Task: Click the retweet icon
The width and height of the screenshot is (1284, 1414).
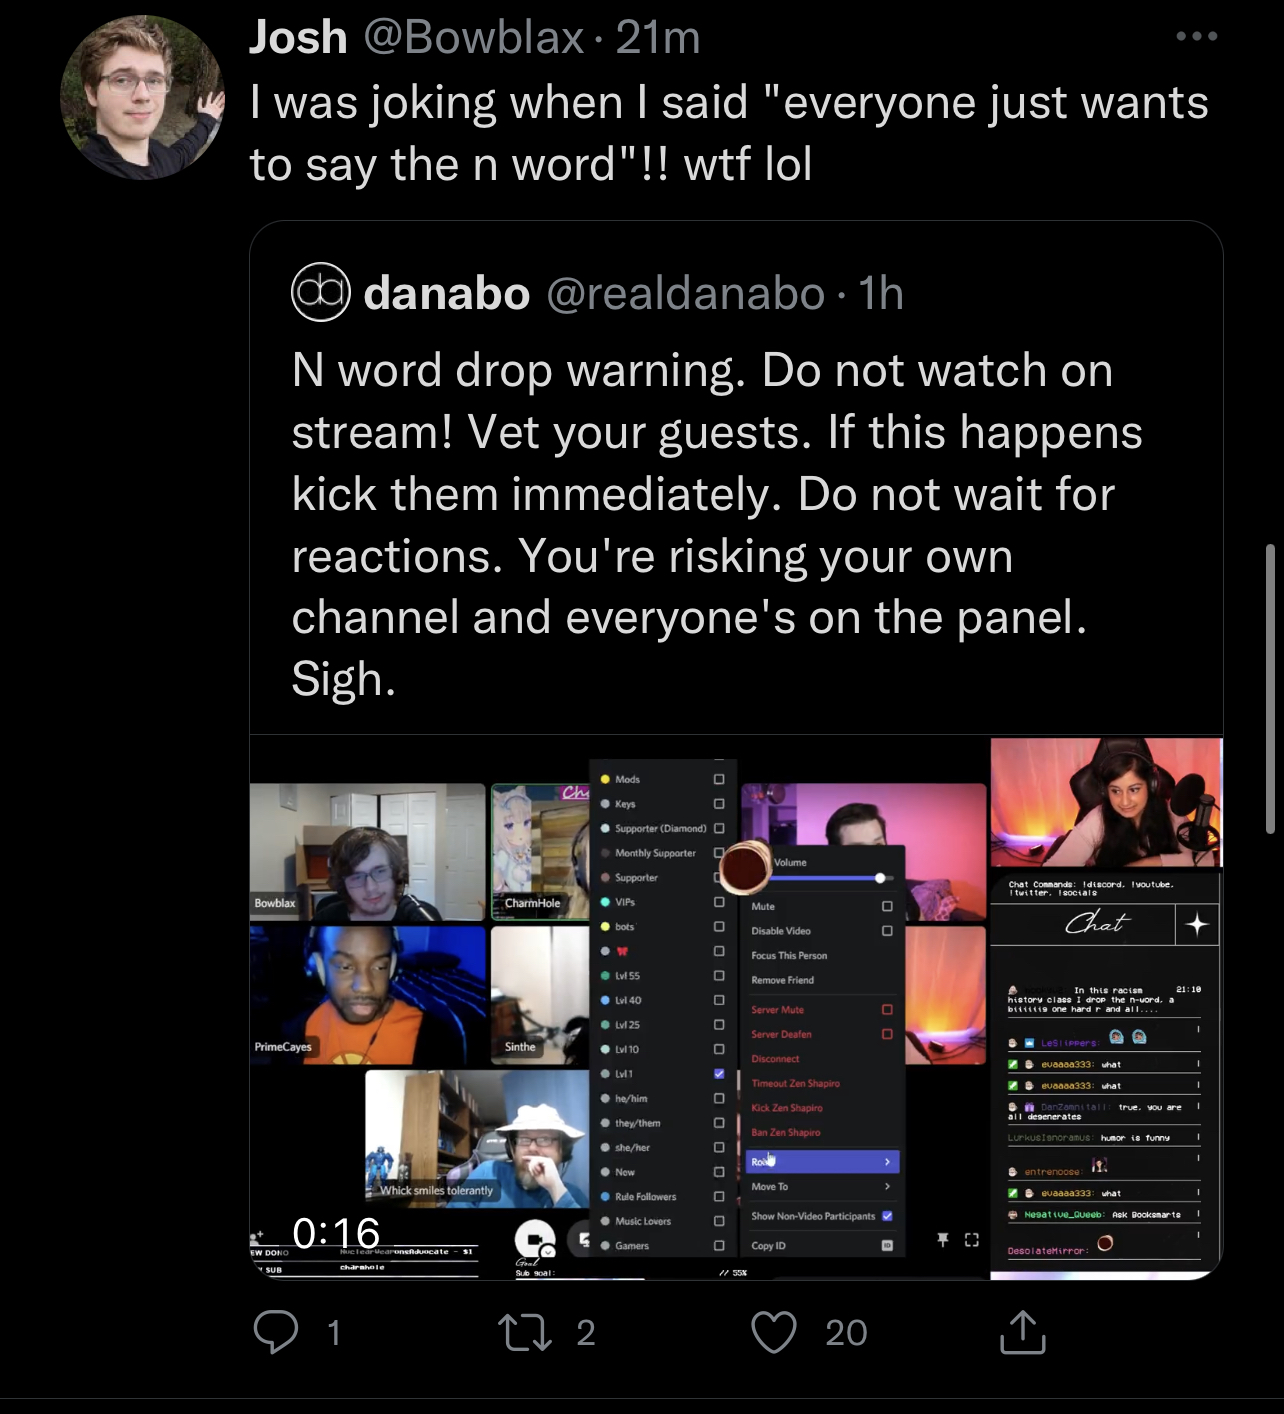Action: coord(525,1332)
